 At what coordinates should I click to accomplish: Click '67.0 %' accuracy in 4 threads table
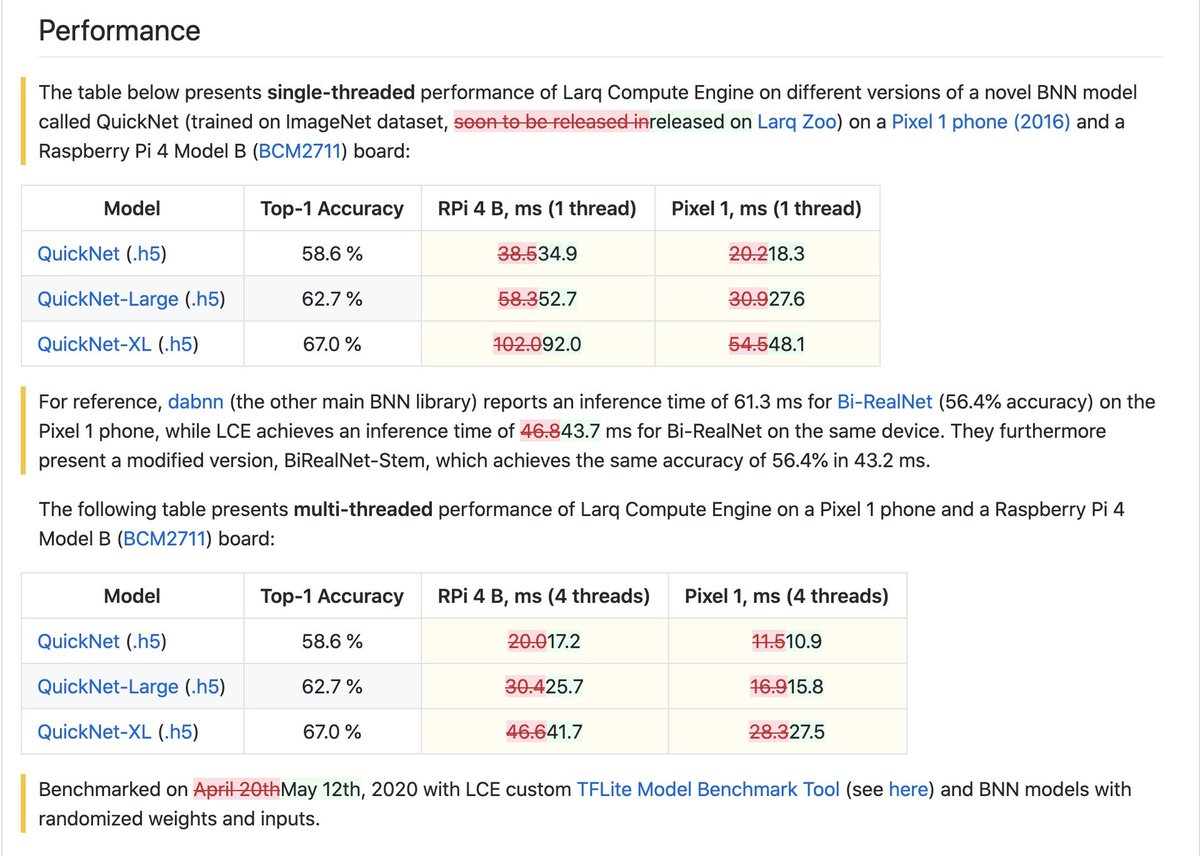click(332, 732)
